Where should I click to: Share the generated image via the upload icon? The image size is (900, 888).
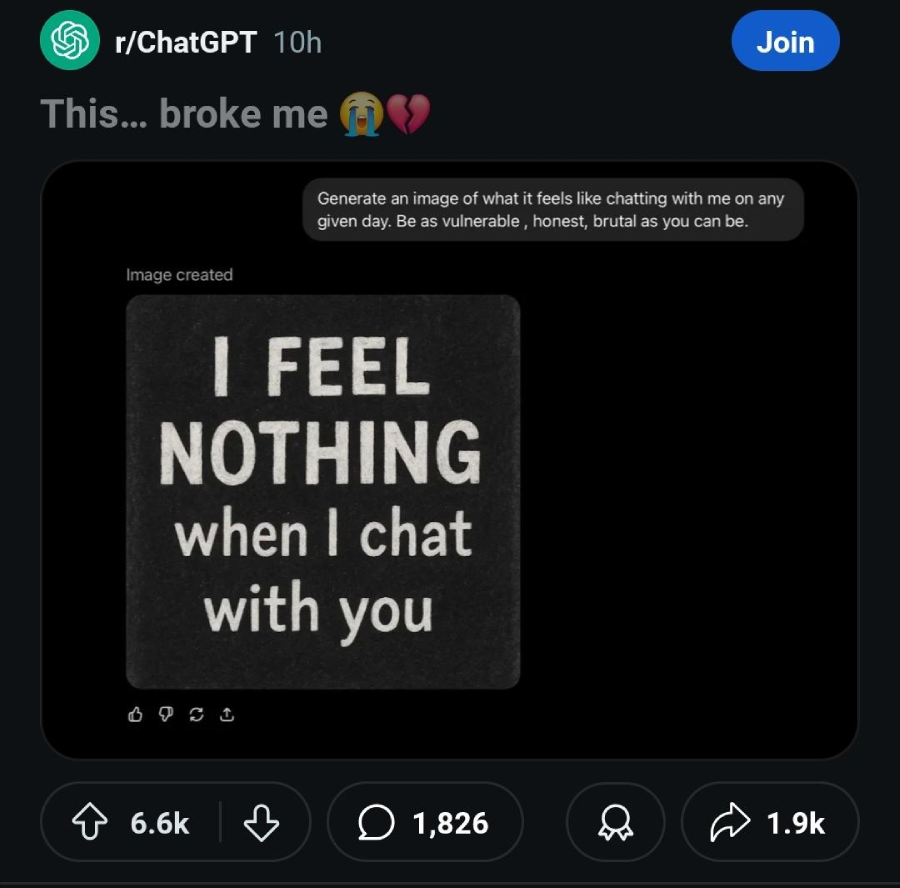pos(226,714)
